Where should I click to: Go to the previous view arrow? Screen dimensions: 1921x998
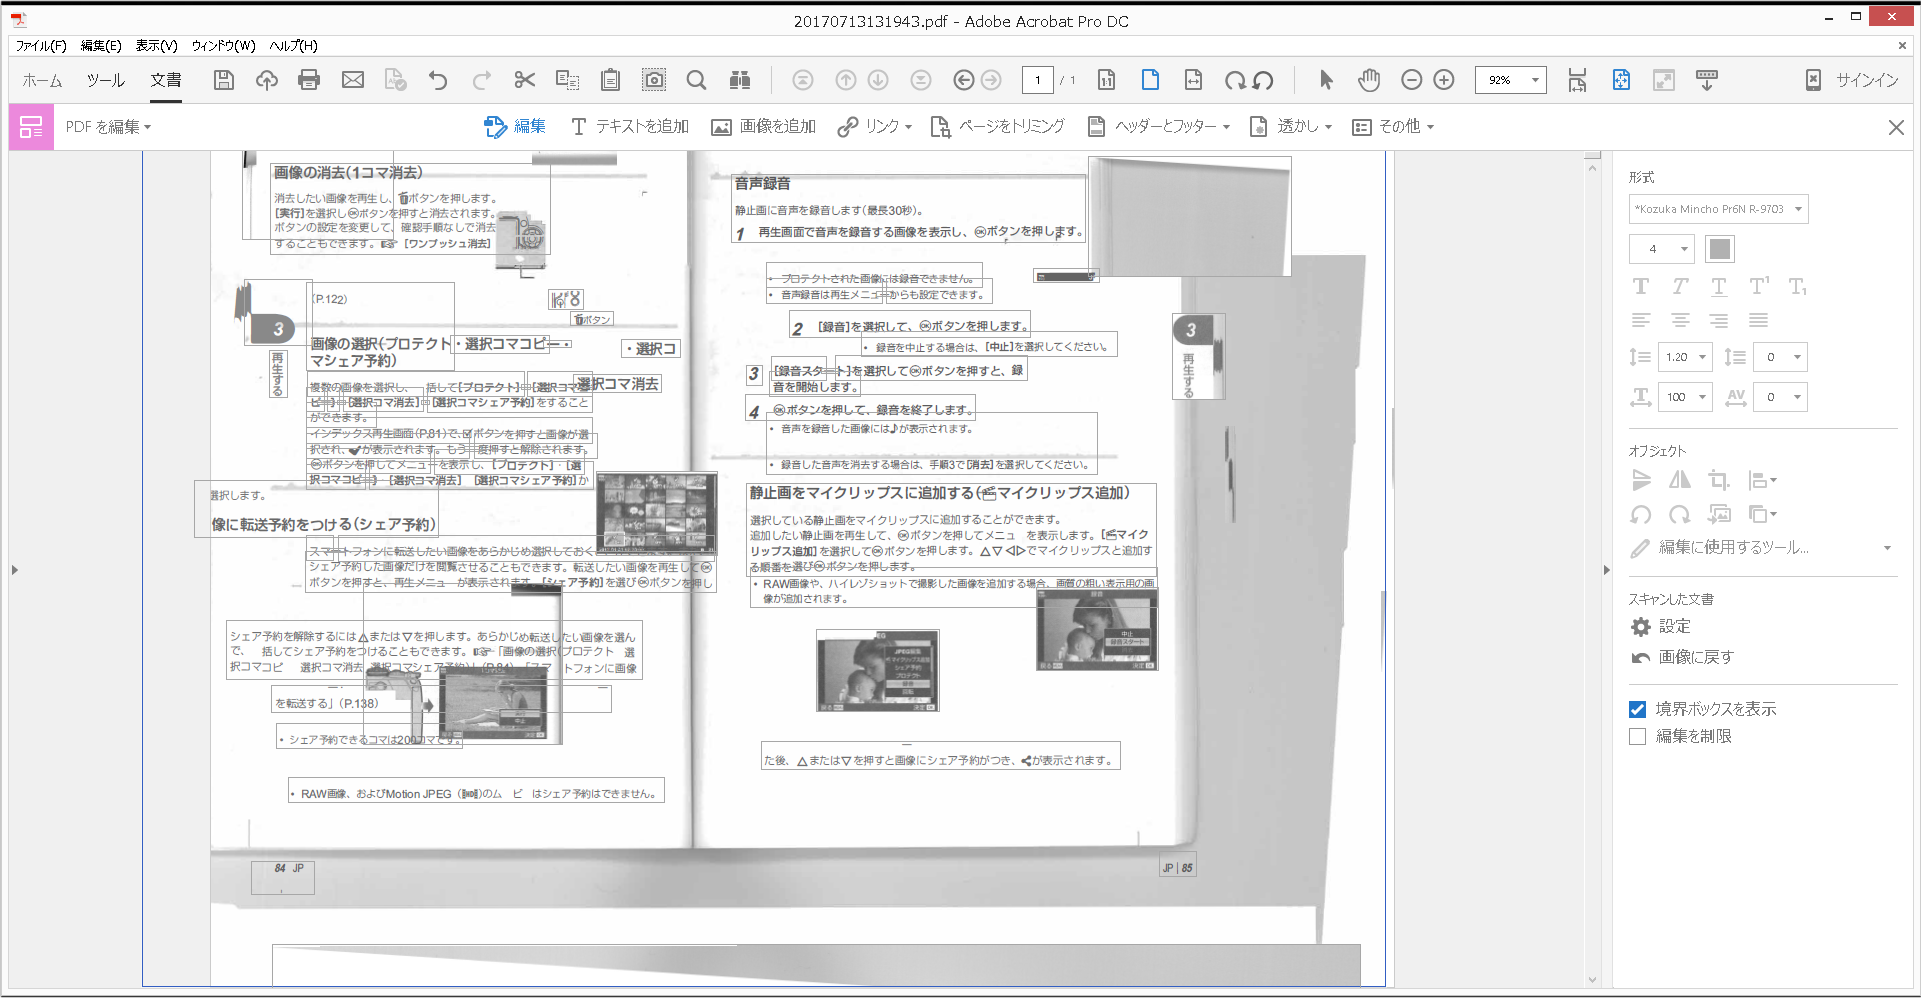click(x=963, y=80)
